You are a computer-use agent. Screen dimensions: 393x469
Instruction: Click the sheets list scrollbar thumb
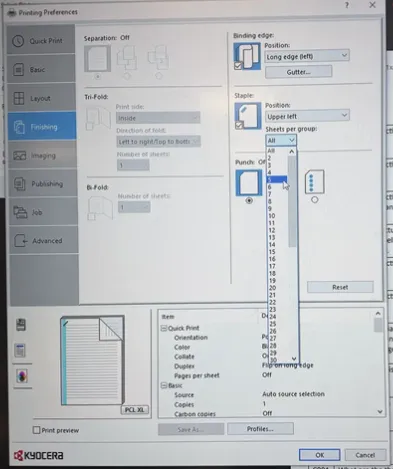coord(292,202)
